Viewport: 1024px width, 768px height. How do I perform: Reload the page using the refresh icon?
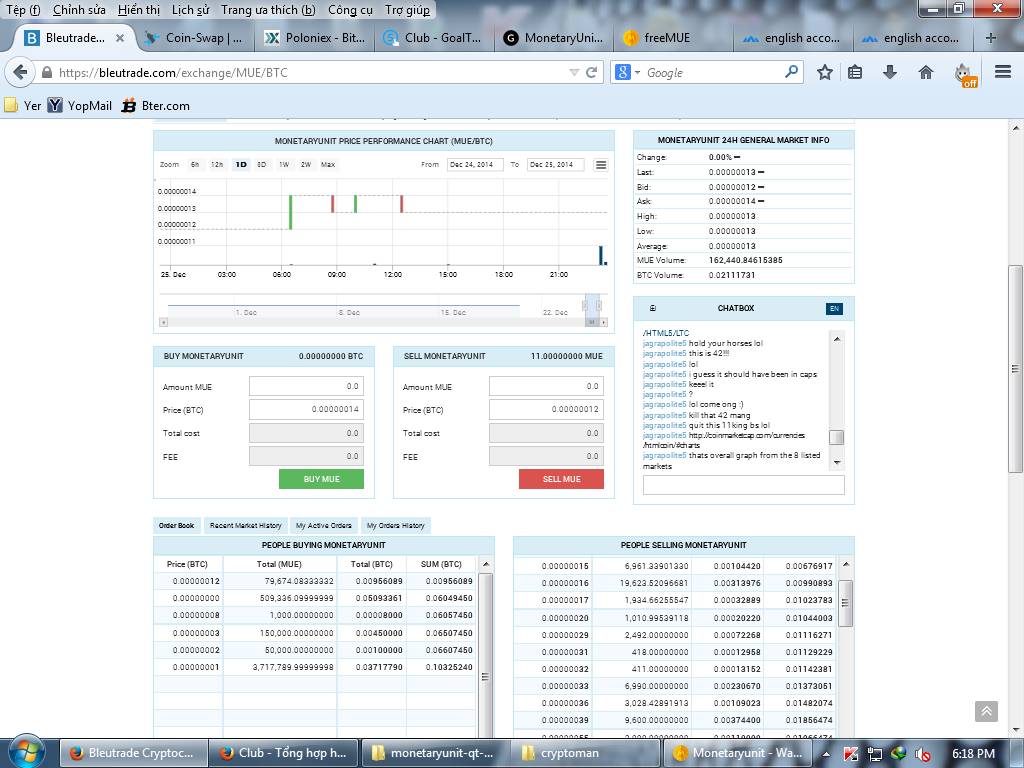click(591, 72)
